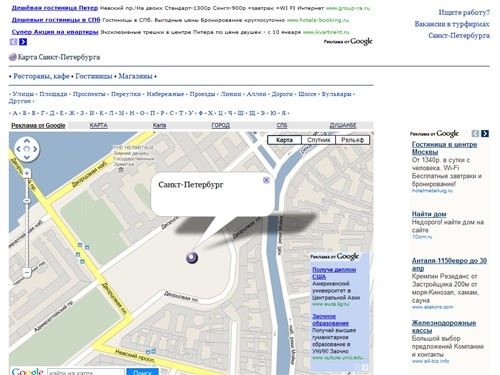Image resolution: width=500 pixels, height=375 pixels.
Task: Click СПБ ad link in gray bar
Action: [282, 125]
